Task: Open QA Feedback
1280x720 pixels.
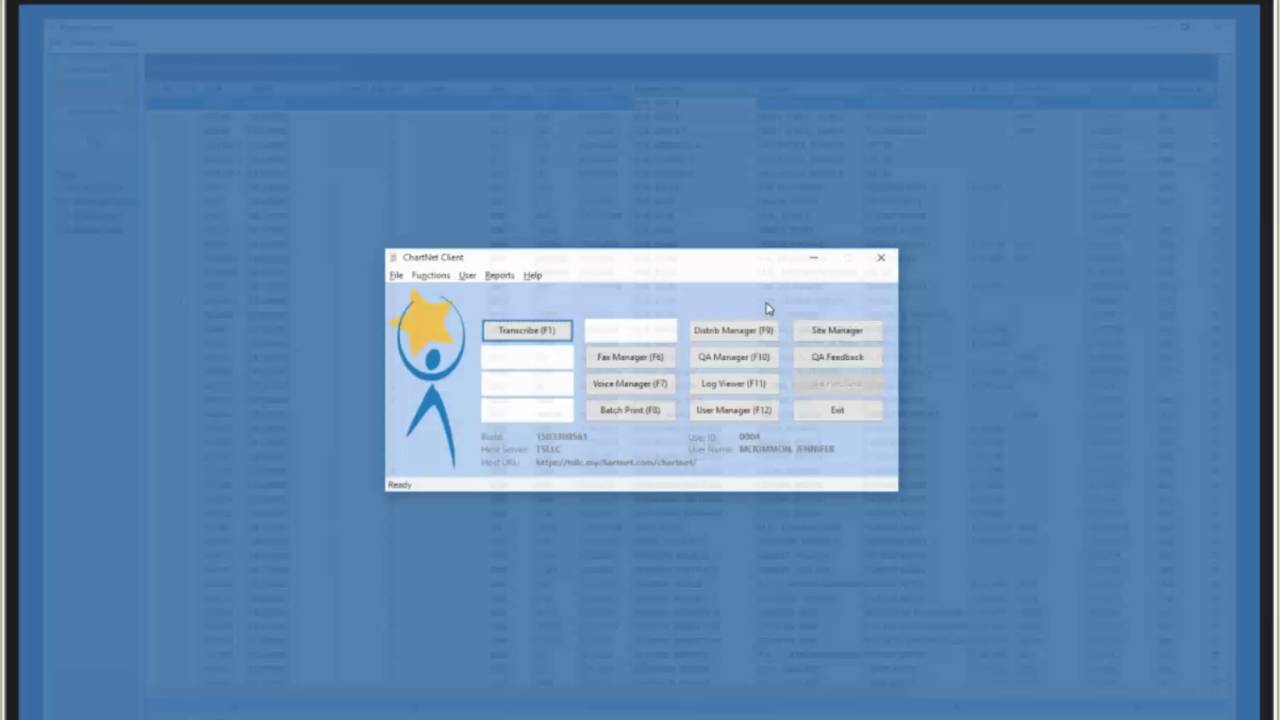Action: pos(837,357)
